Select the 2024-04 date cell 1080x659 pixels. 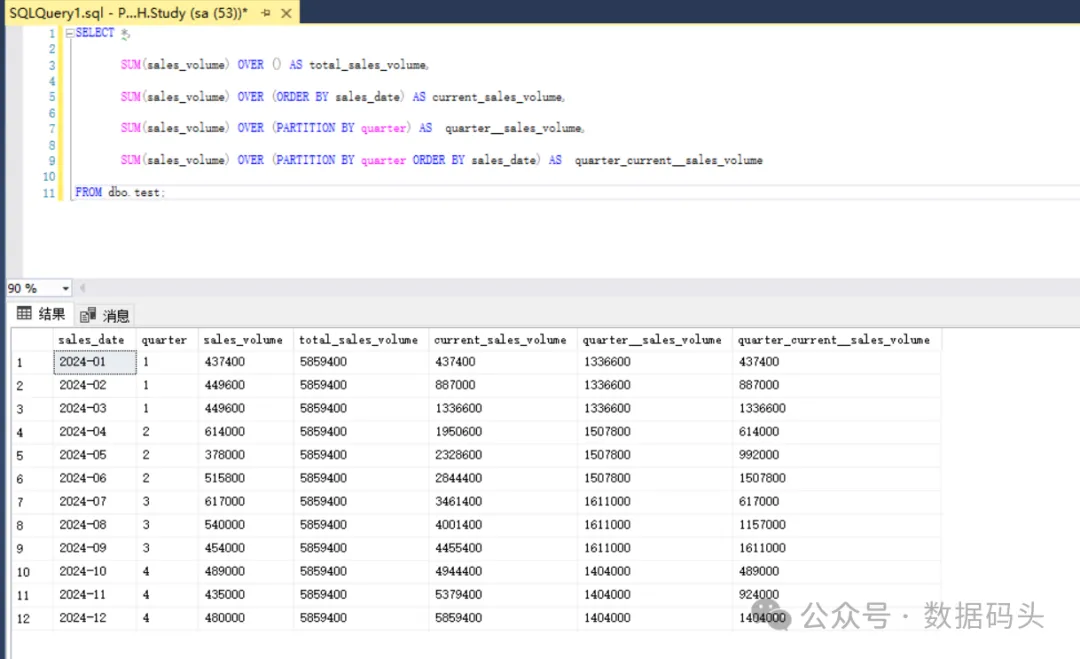[x=95, y=432]
